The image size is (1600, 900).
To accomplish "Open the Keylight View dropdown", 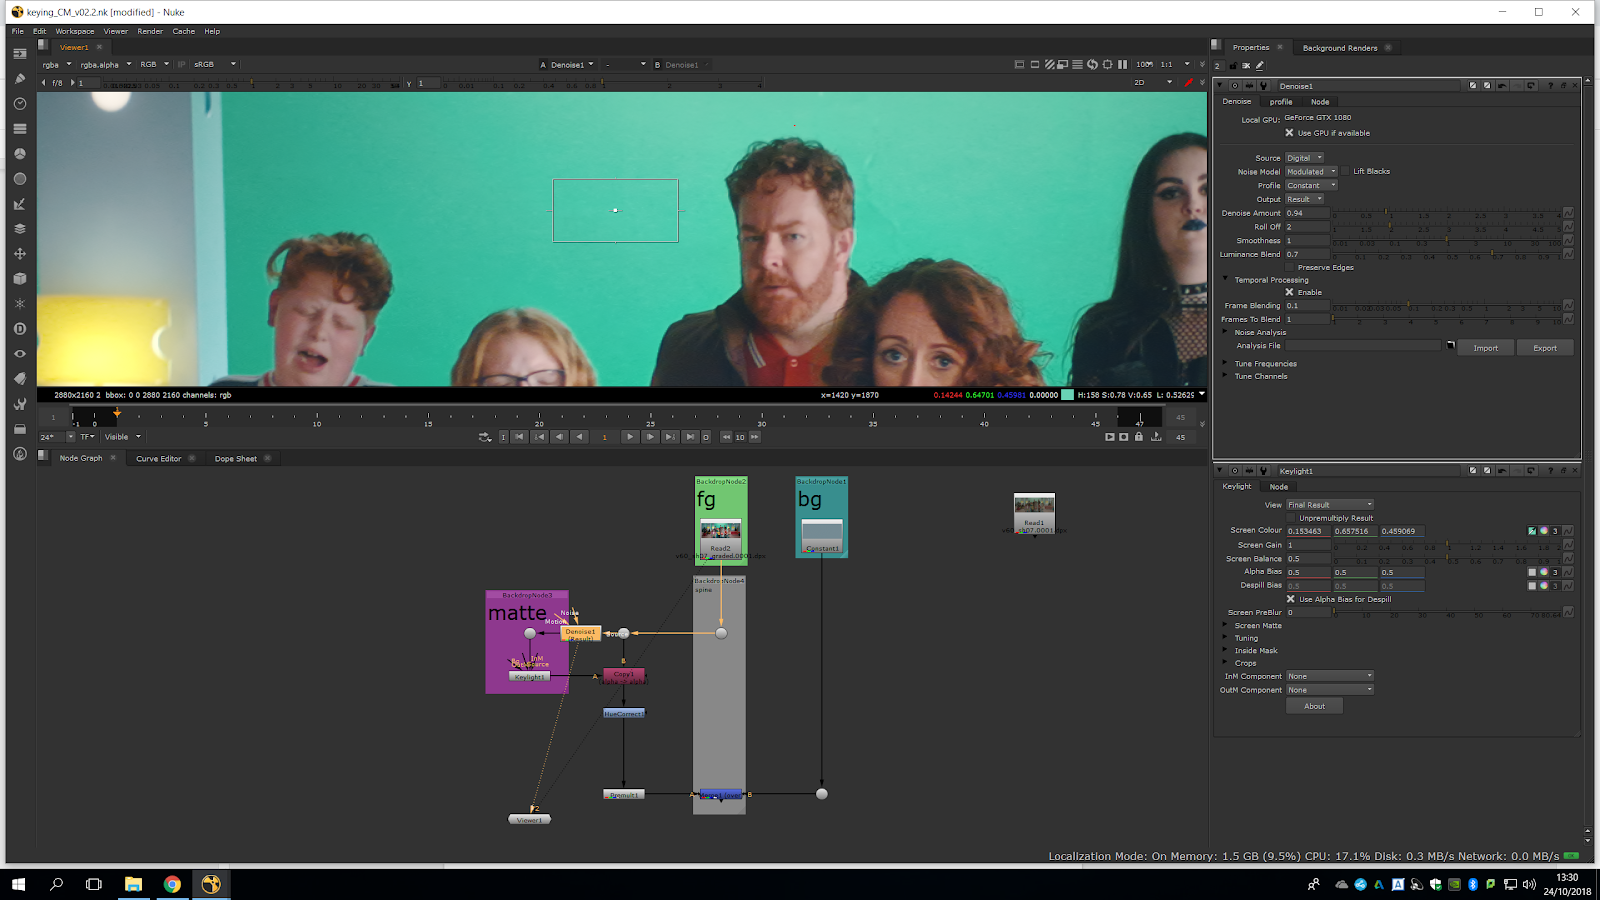I will click(x=1329, y=505).
